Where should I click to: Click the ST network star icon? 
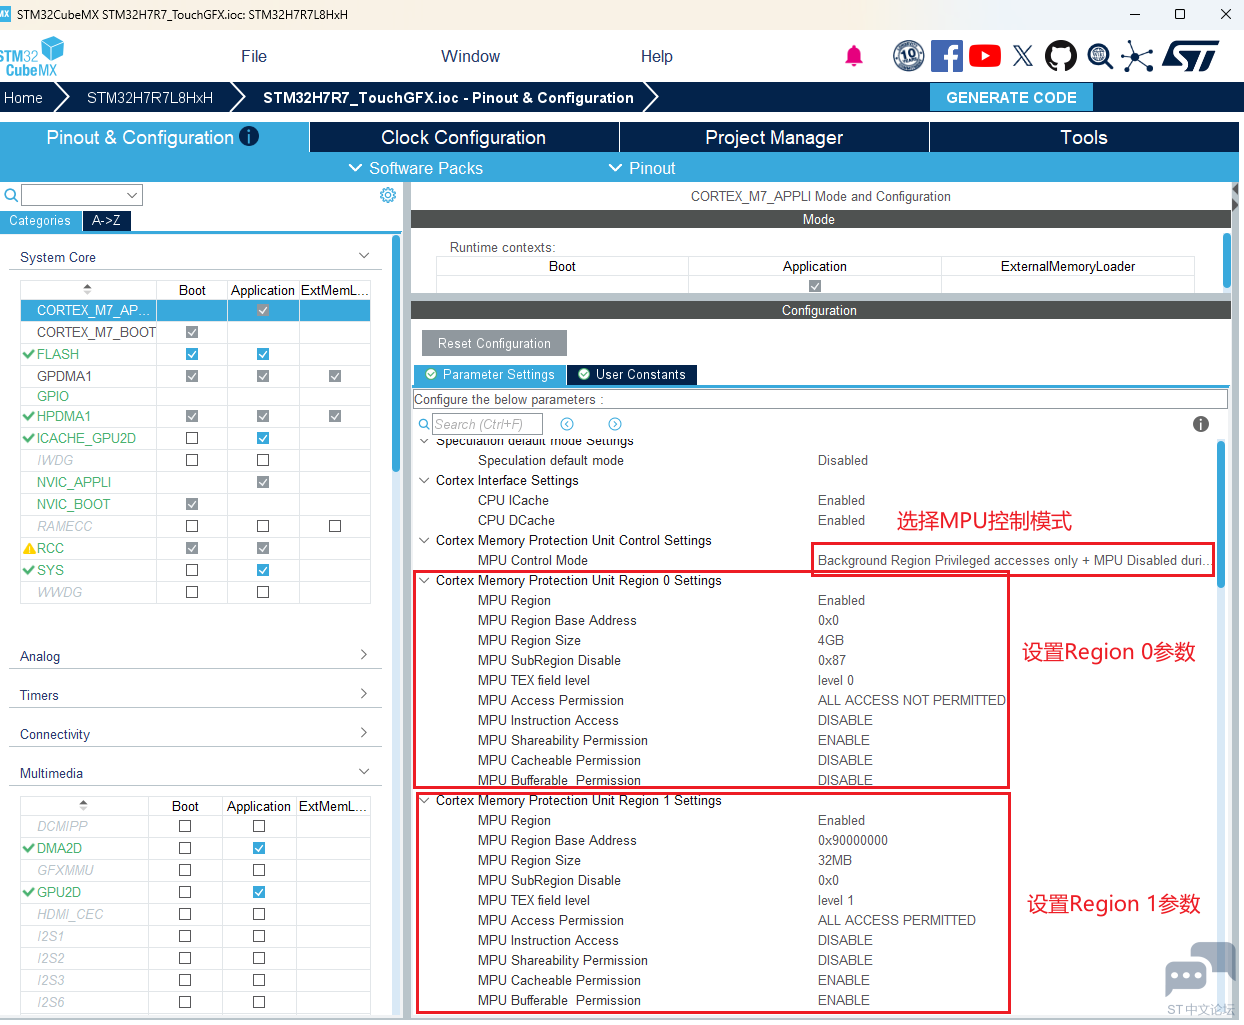tap(1137, 56)
